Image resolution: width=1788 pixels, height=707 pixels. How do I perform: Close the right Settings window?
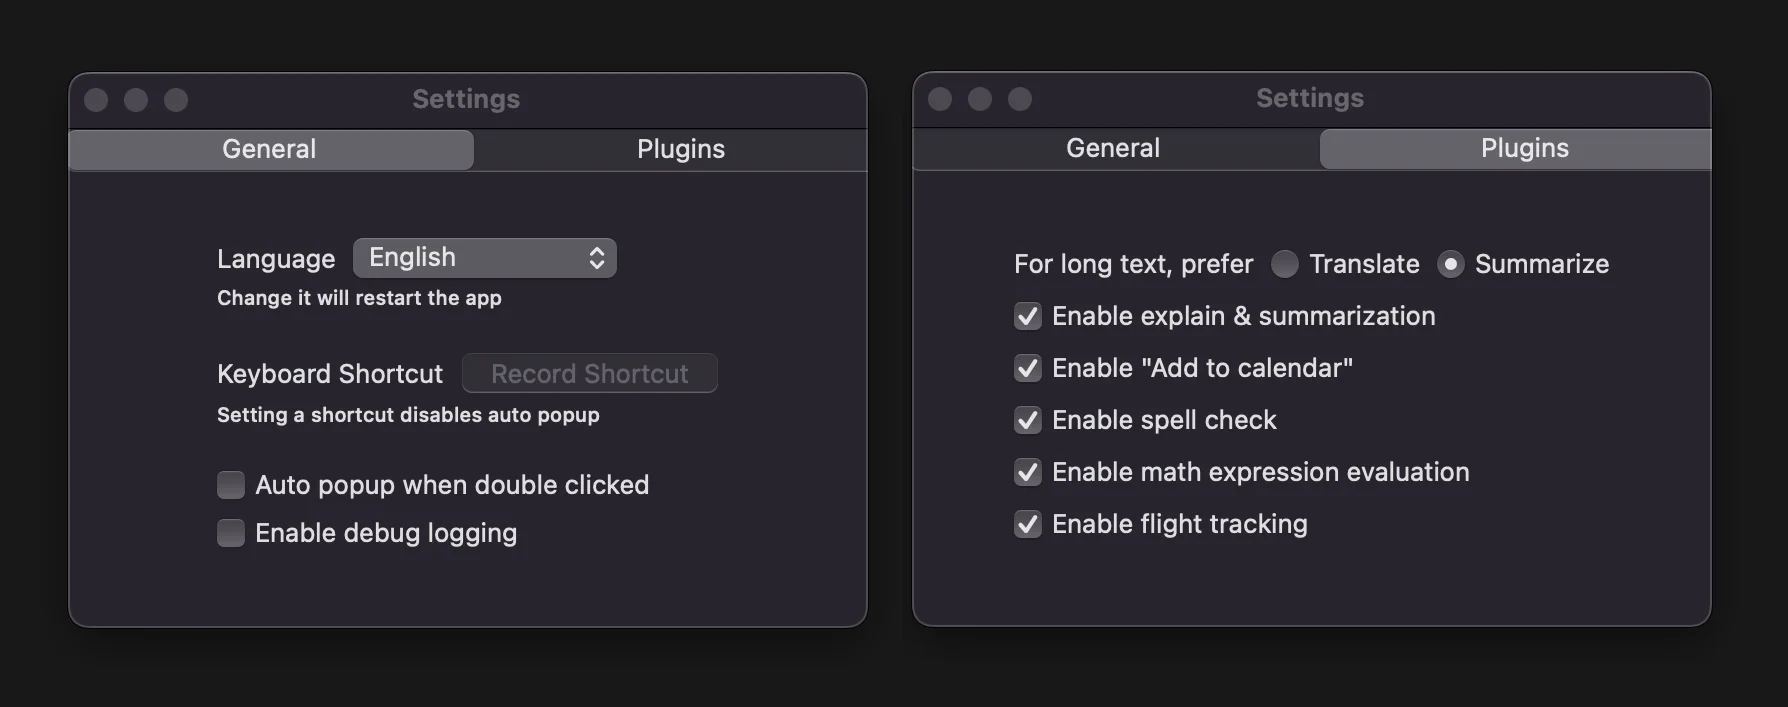[x=940, y=99]
